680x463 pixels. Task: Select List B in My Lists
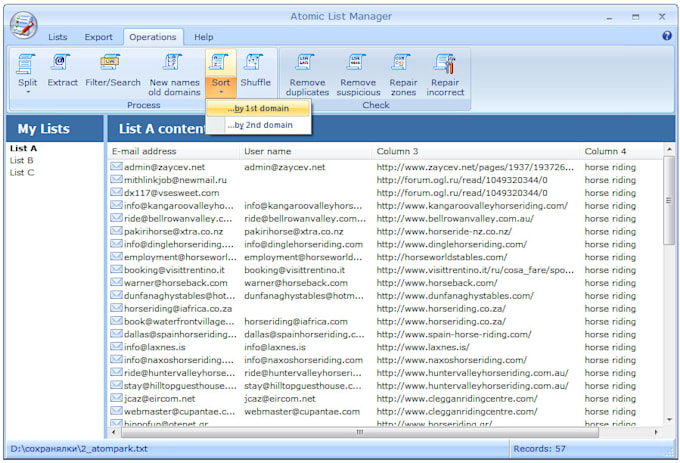[22, 160]
